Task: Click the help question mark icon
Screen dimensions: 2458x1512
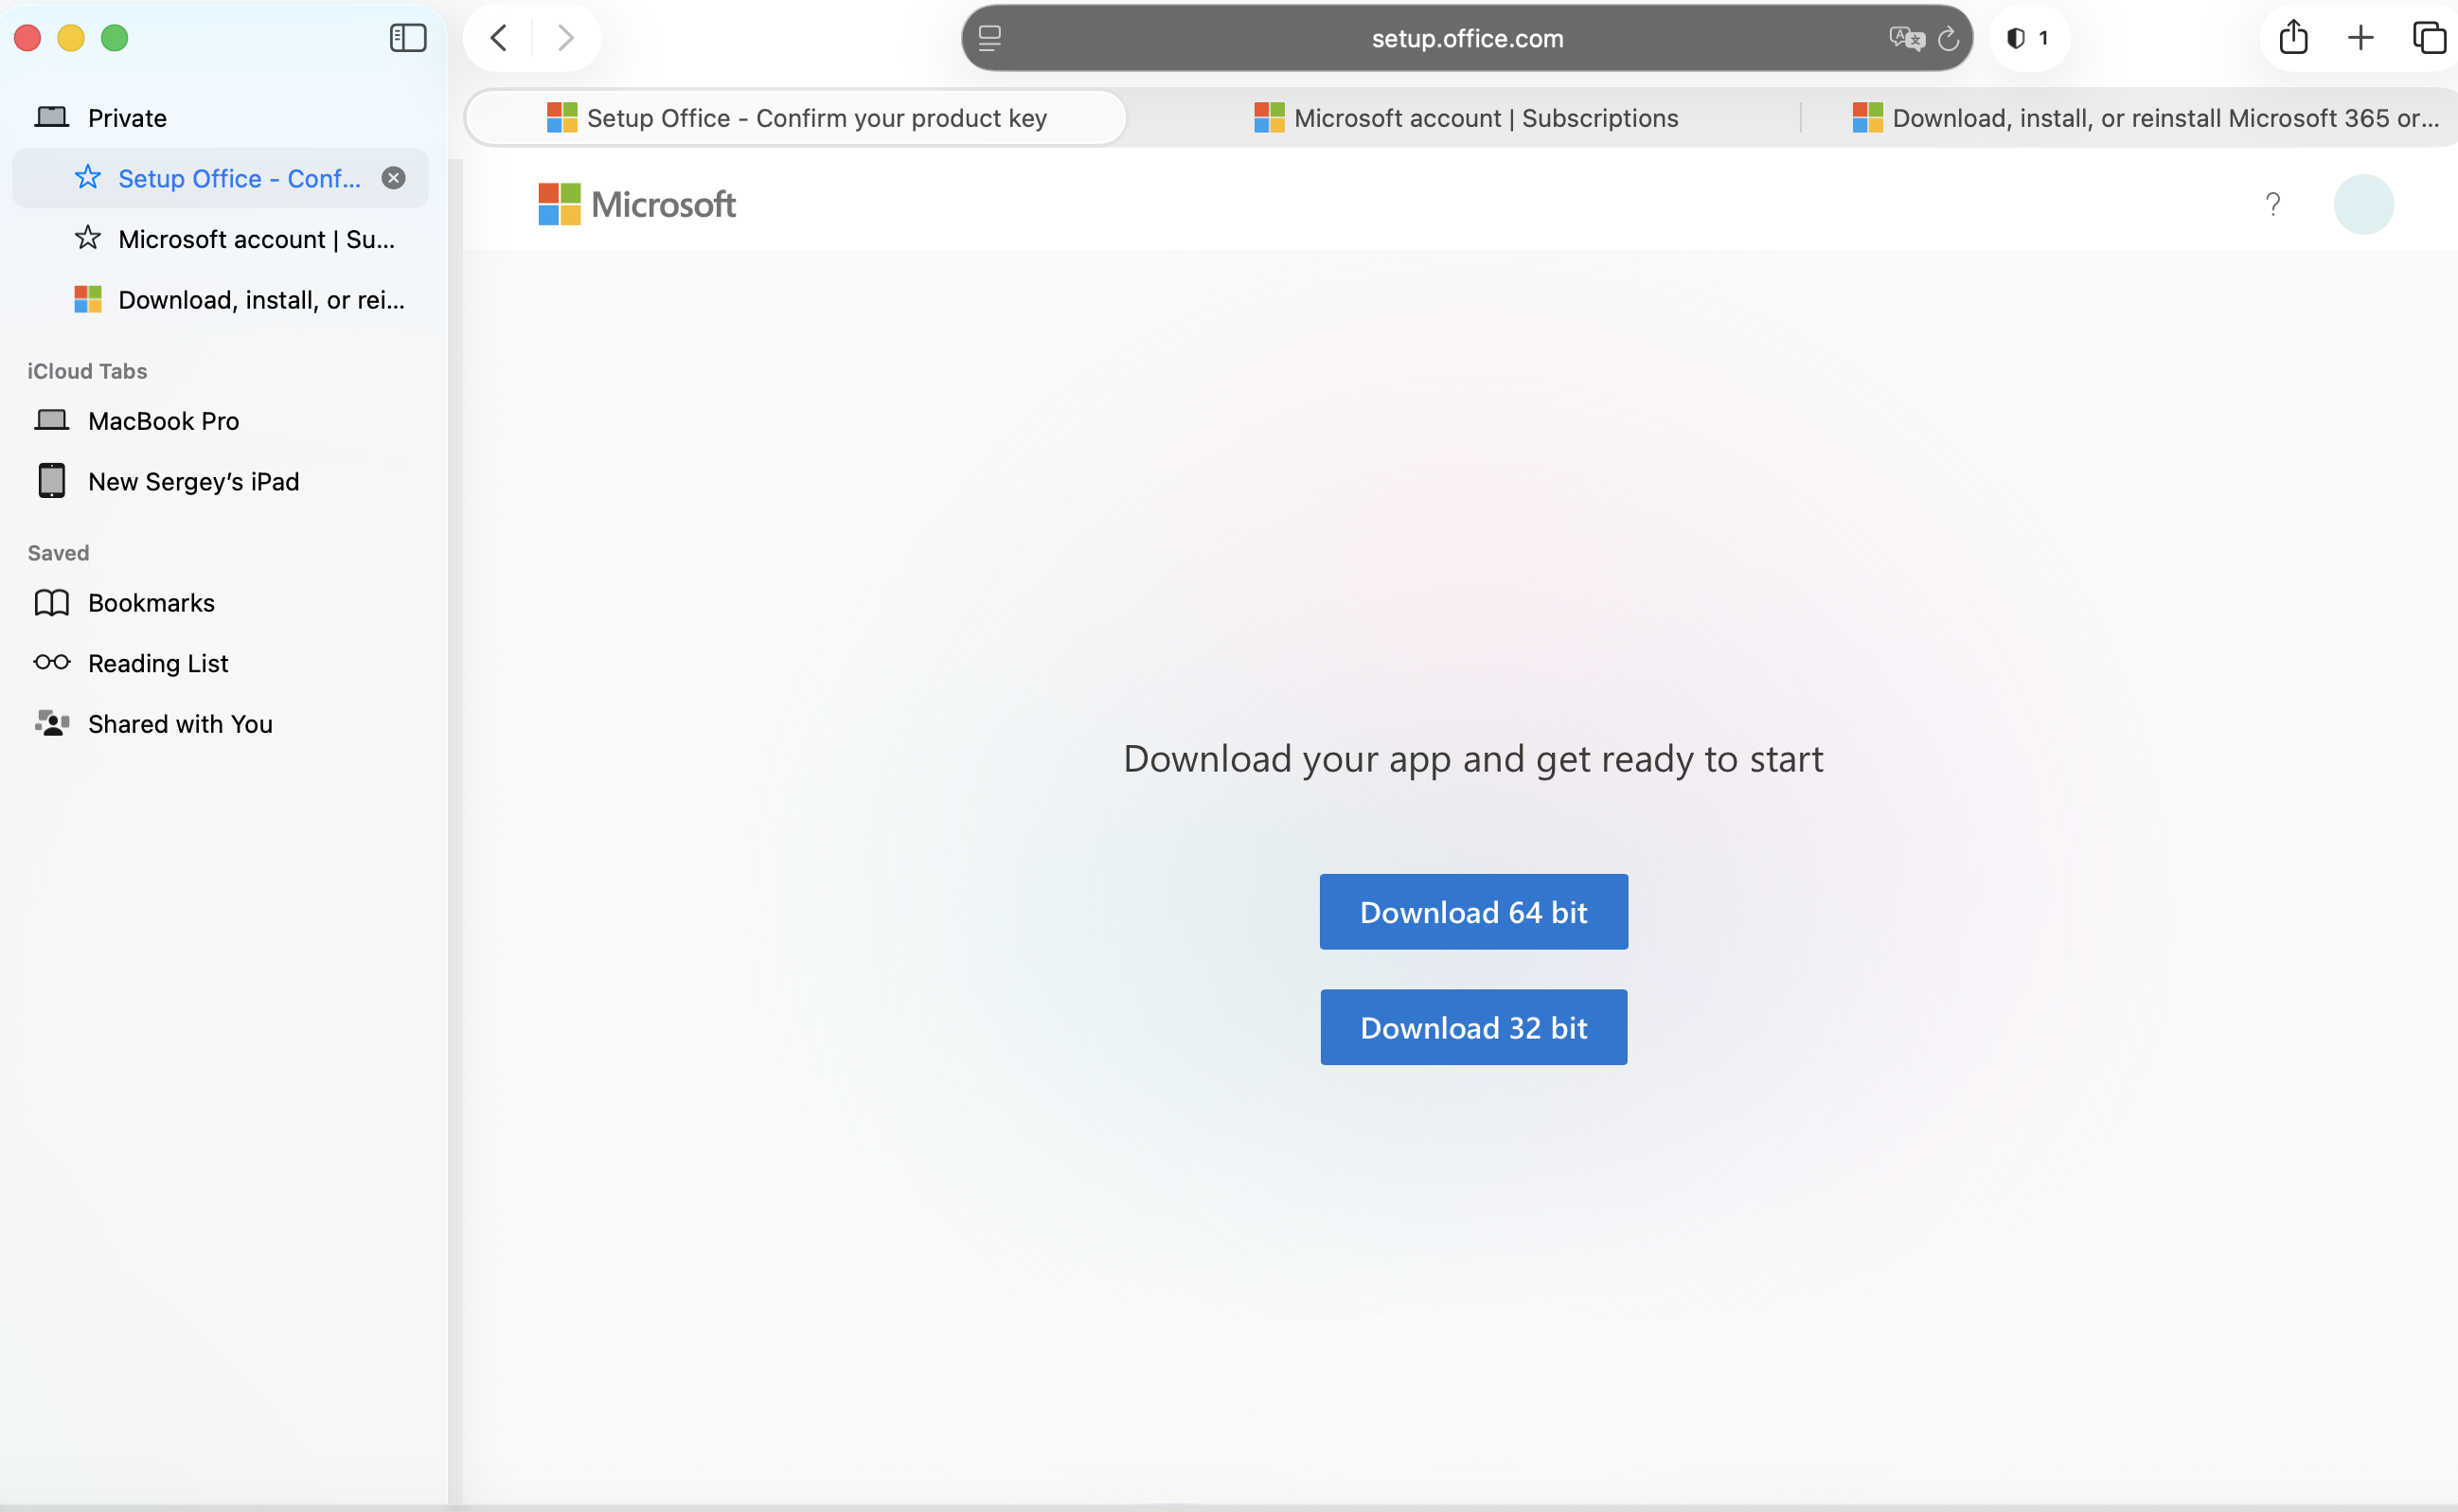Action: click(x=2273, y=204)
